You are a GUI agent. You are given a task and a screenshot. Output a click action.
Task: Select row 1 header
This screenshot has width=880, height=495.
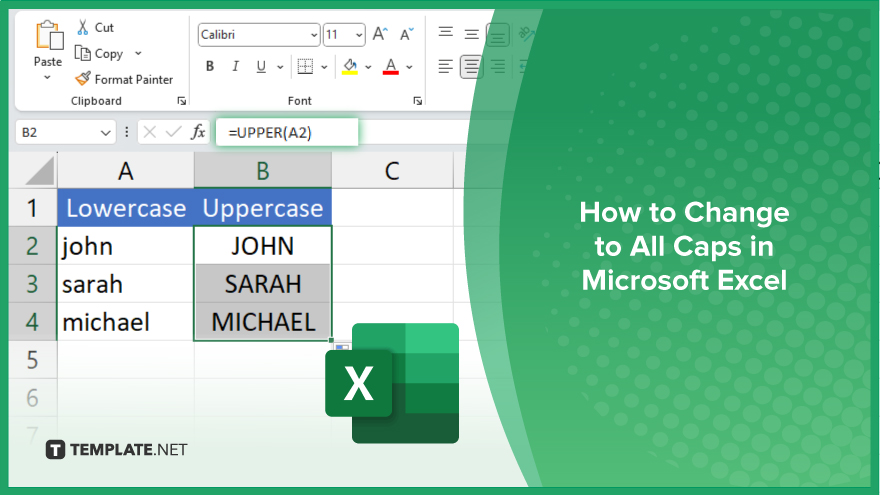pos(33,208)
